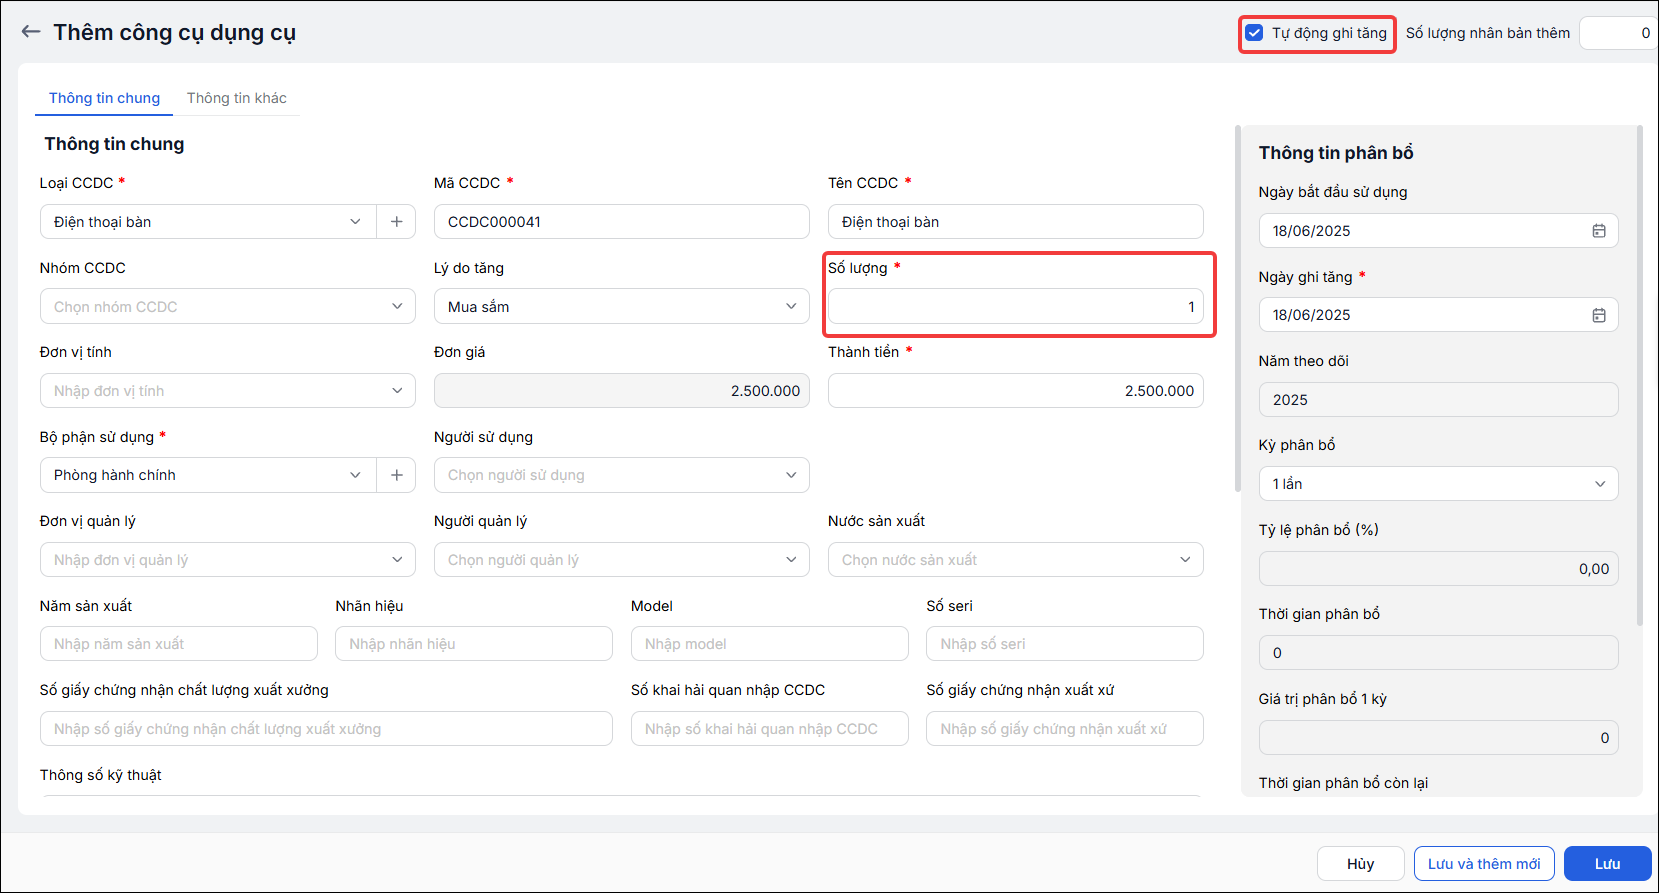Go back using the arrow icon
This screenshot has height=893, width=1659.
[31, 32]
